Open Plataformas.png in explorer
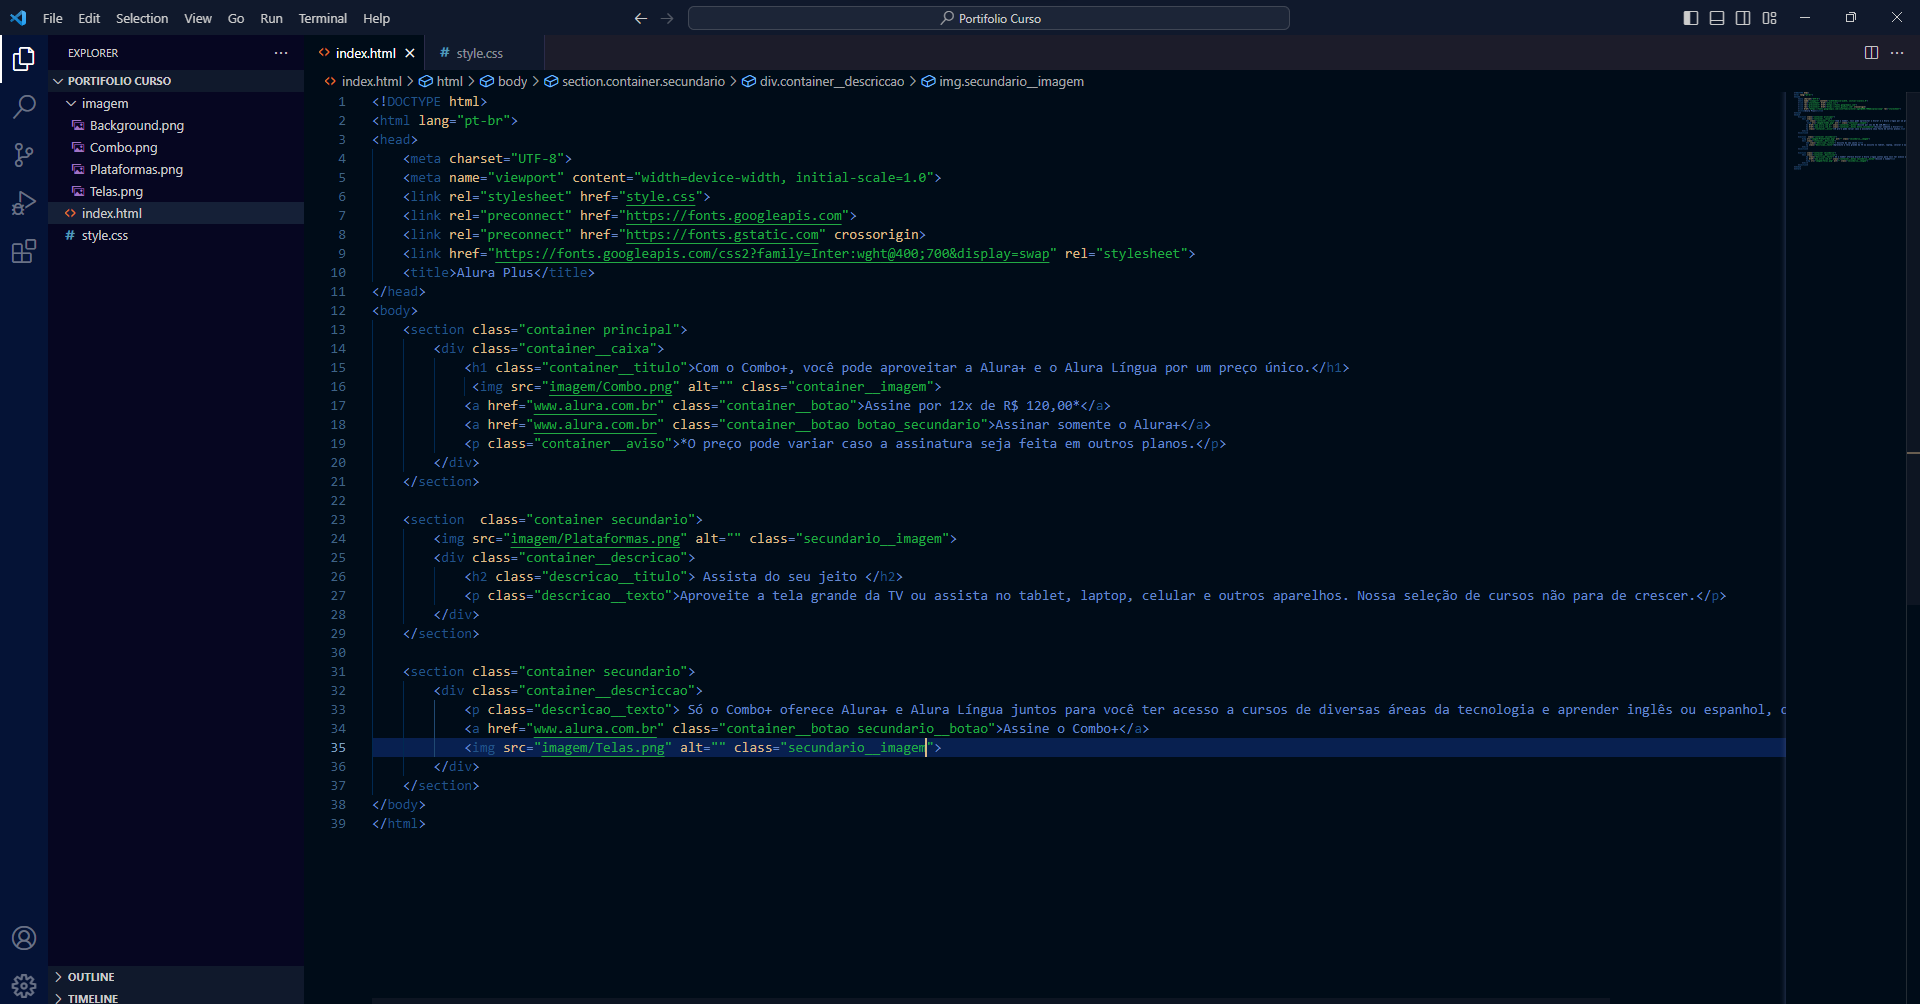 pos(176,169)
